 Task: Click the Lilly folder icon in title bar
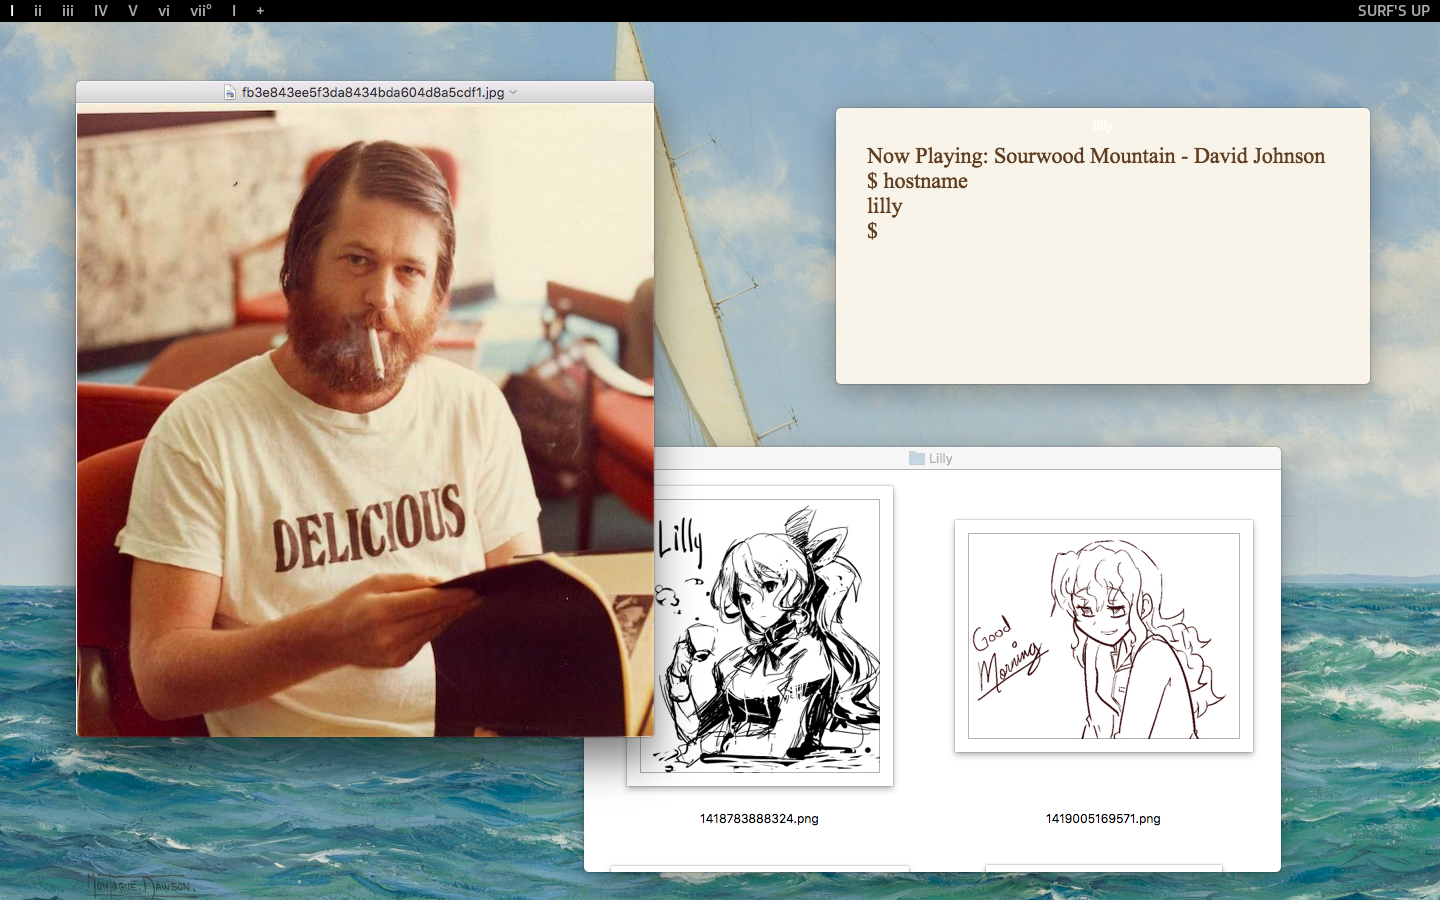(x=916, y=458)
